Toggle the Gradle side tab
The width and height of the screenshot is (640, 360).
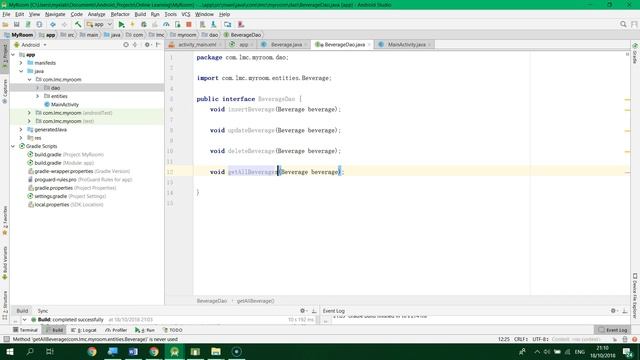(635, 53)
